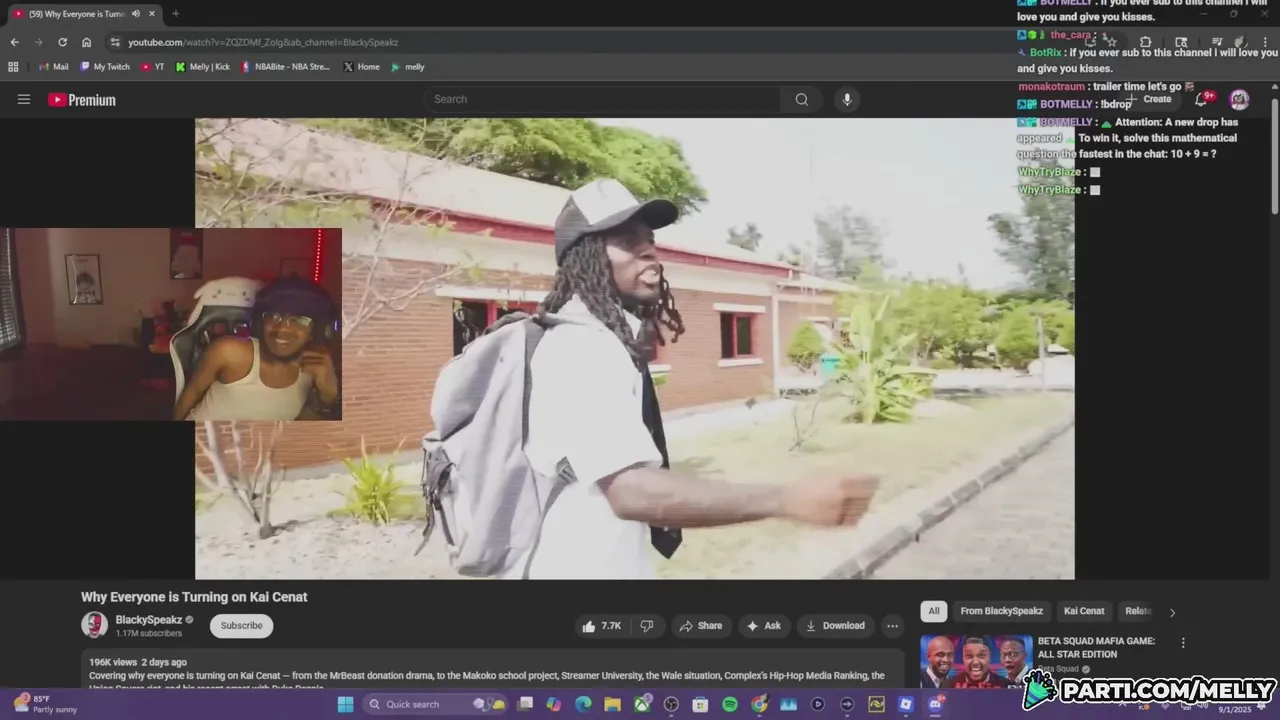Open the bookmarks apps grid icon
The height and width of the screenshot is (720, 1280).
[x=13, y=67]
